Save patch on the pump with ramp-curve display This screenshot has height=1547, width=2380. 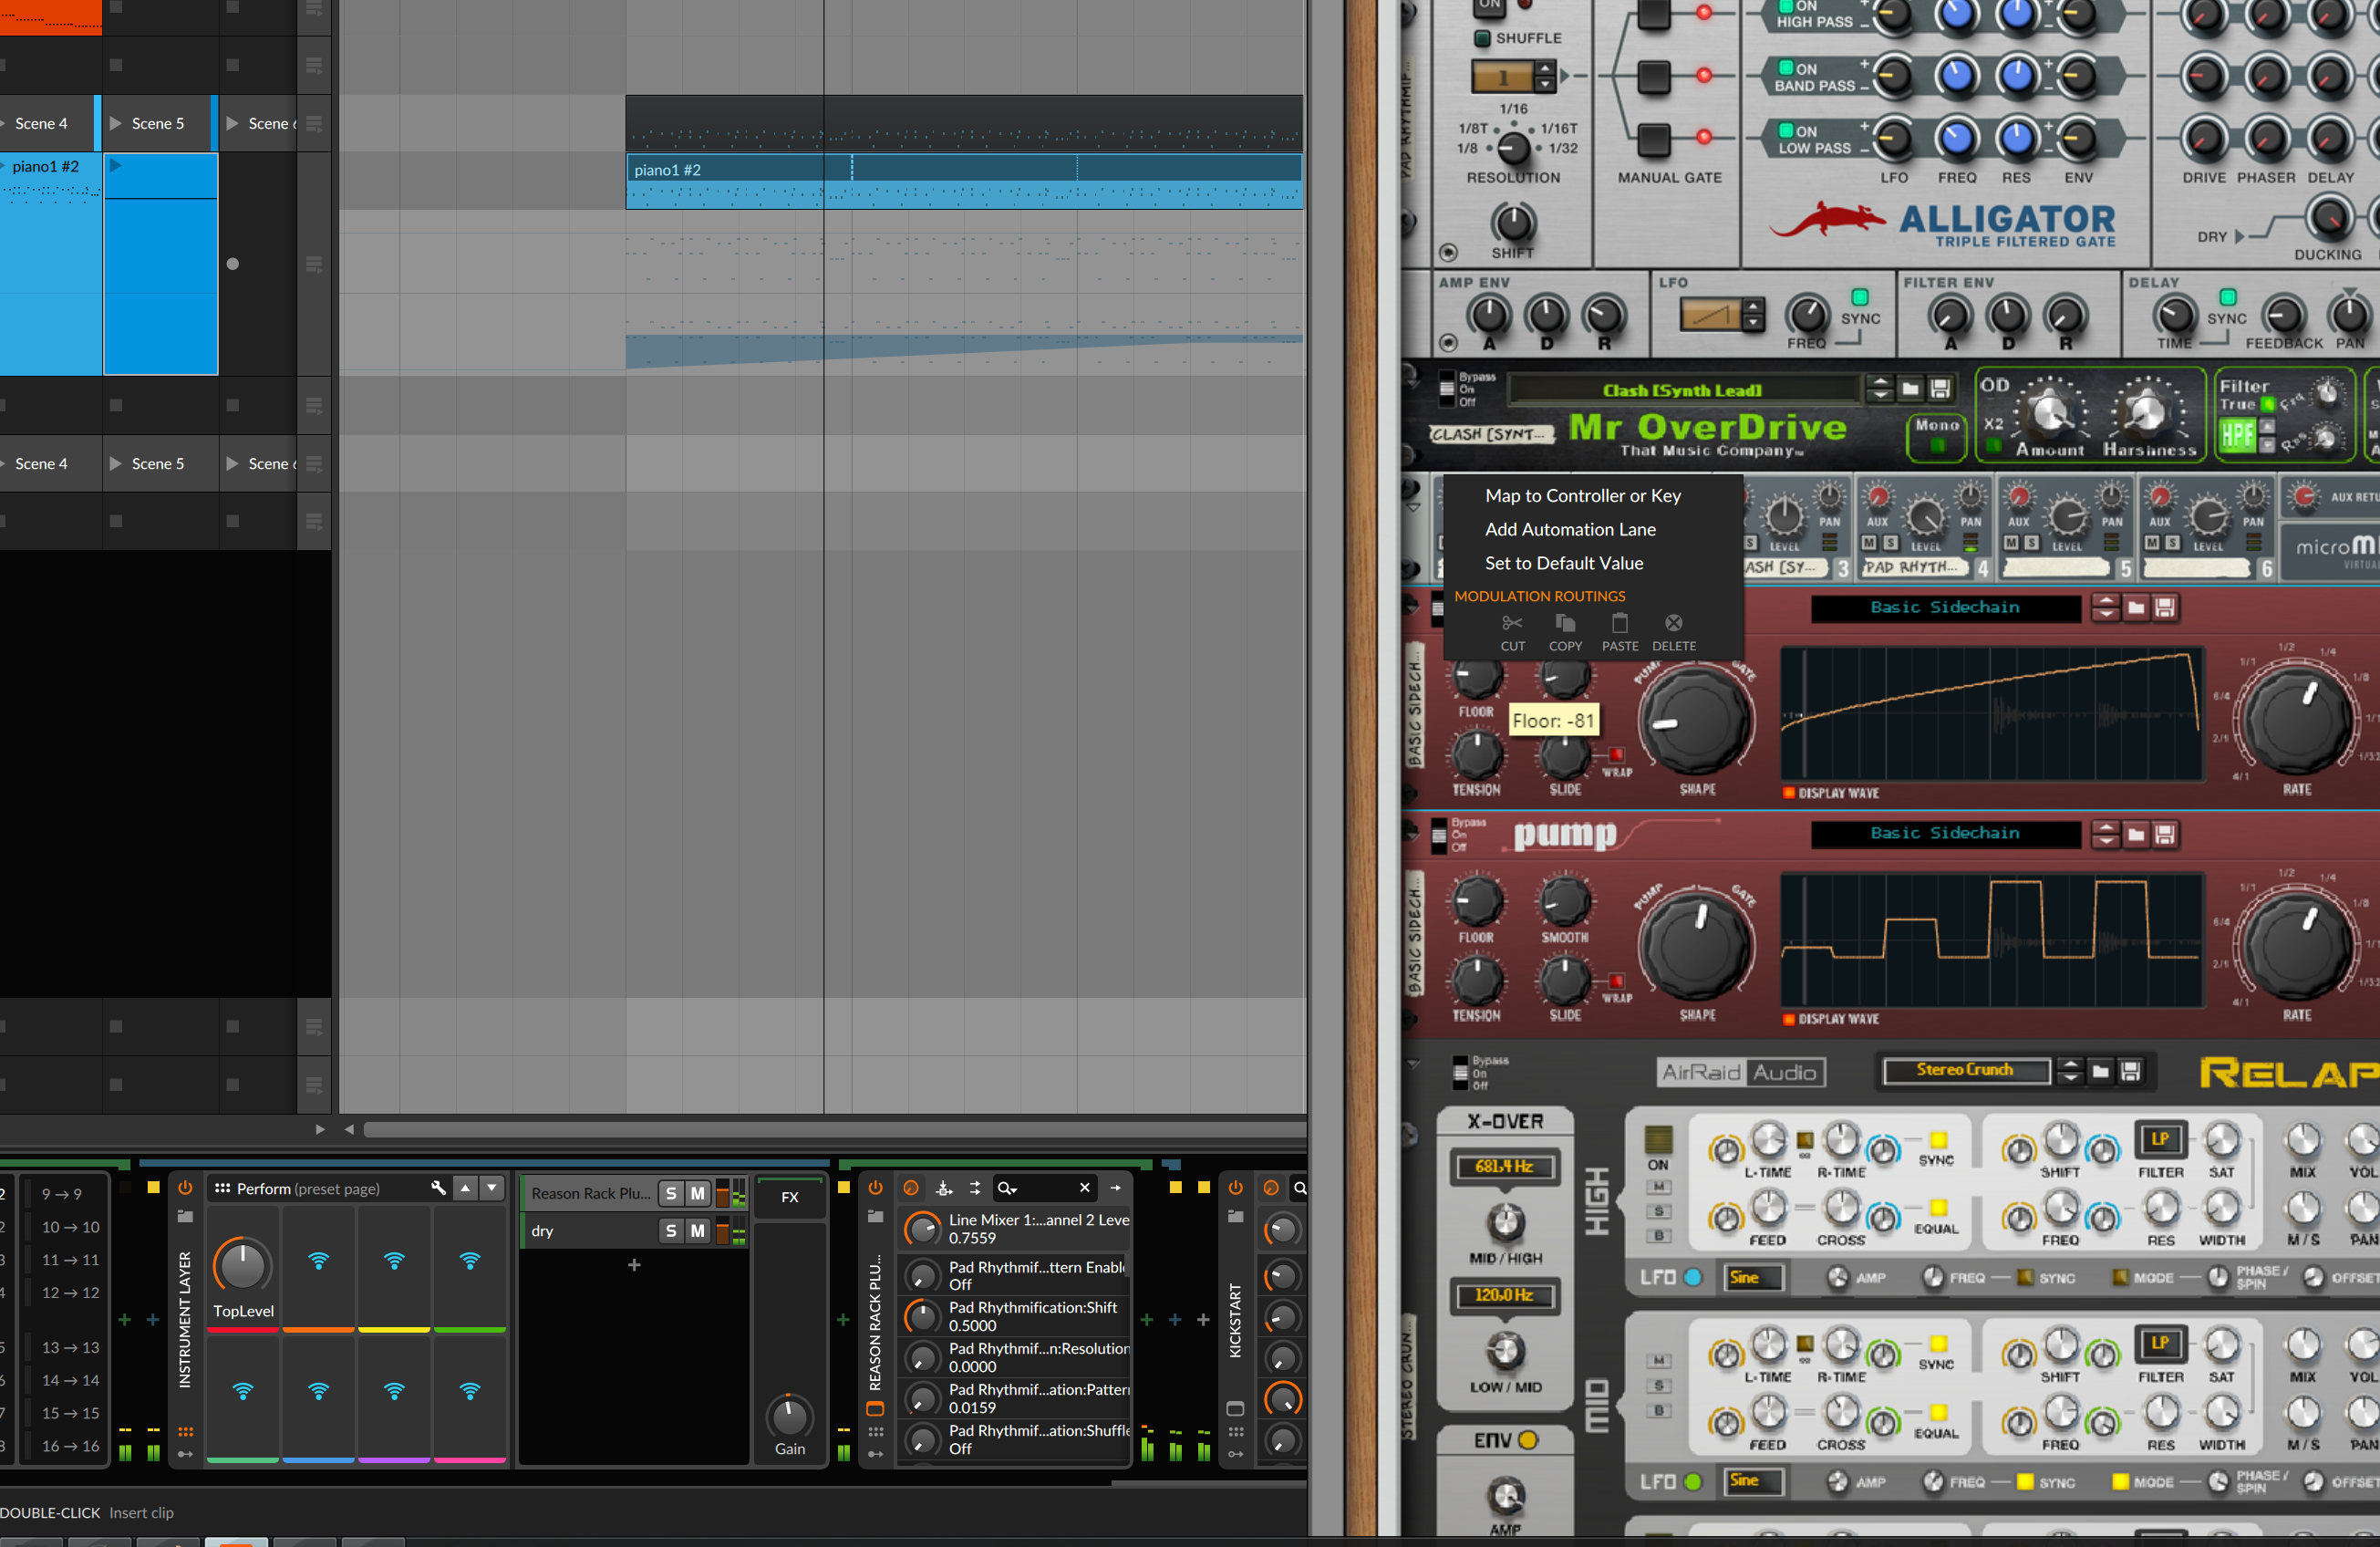pos(2166,608)
